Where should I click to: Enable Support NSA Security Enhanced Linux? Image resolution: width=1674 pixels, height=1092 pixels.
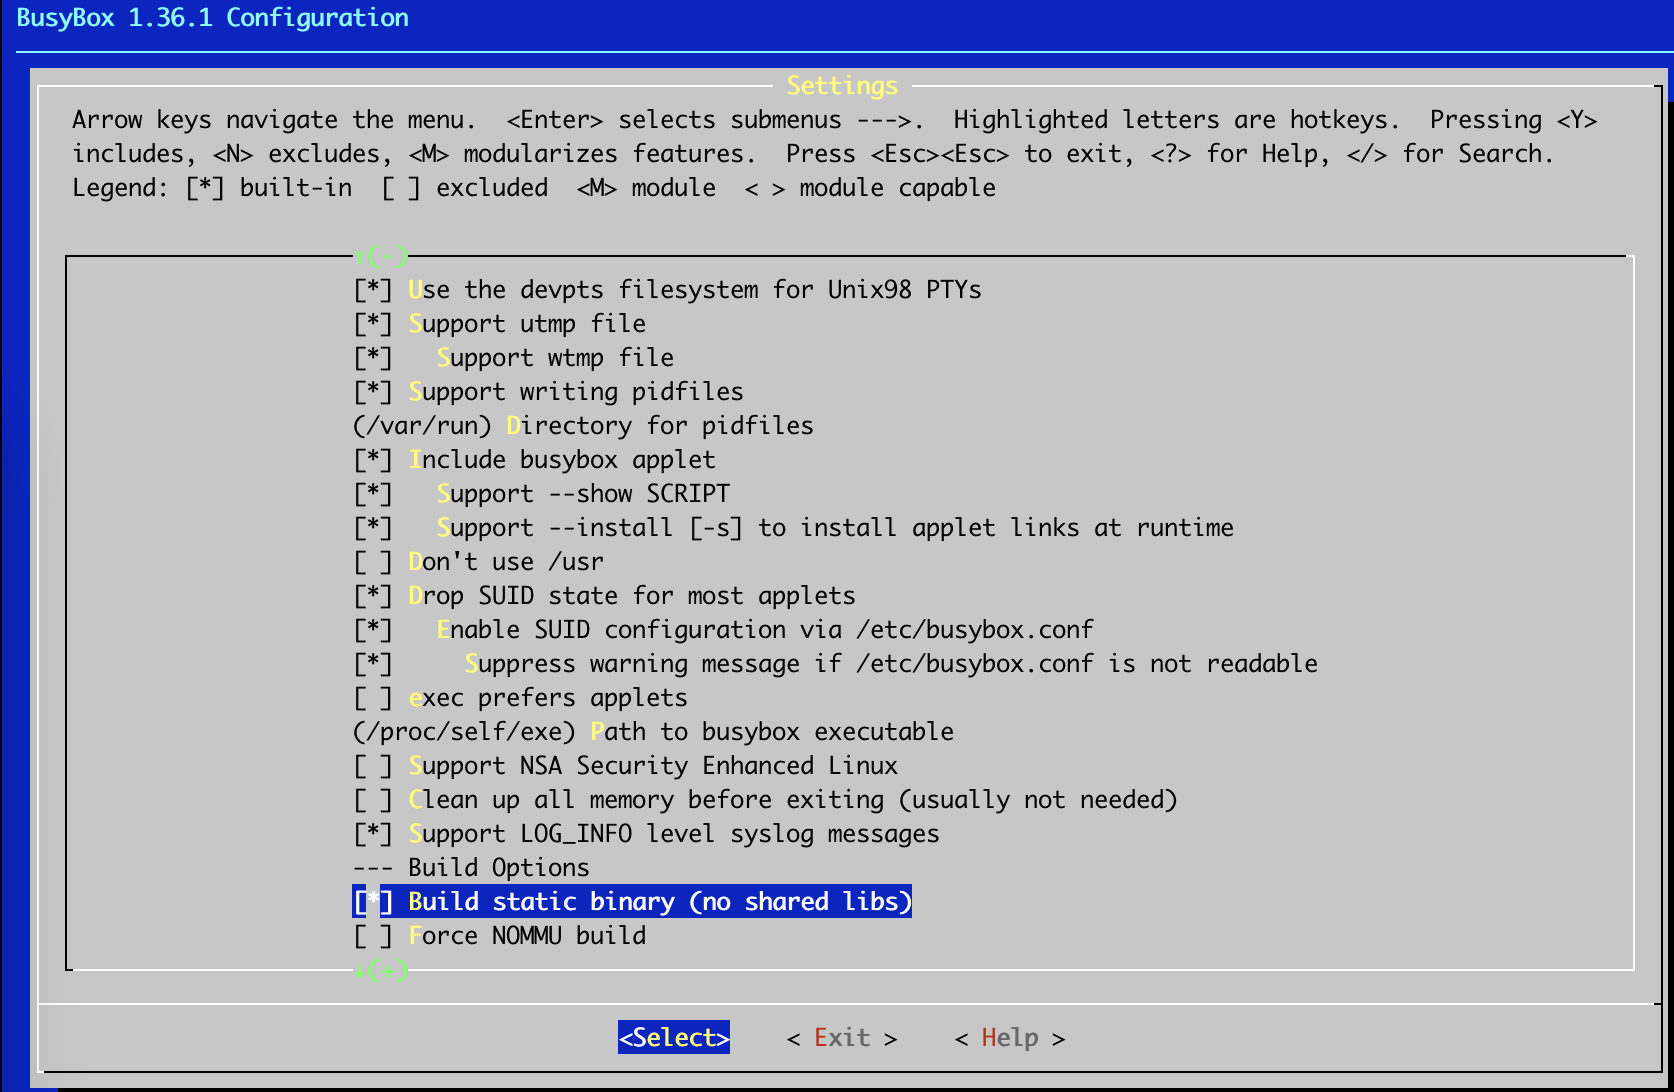pos(373,766)
